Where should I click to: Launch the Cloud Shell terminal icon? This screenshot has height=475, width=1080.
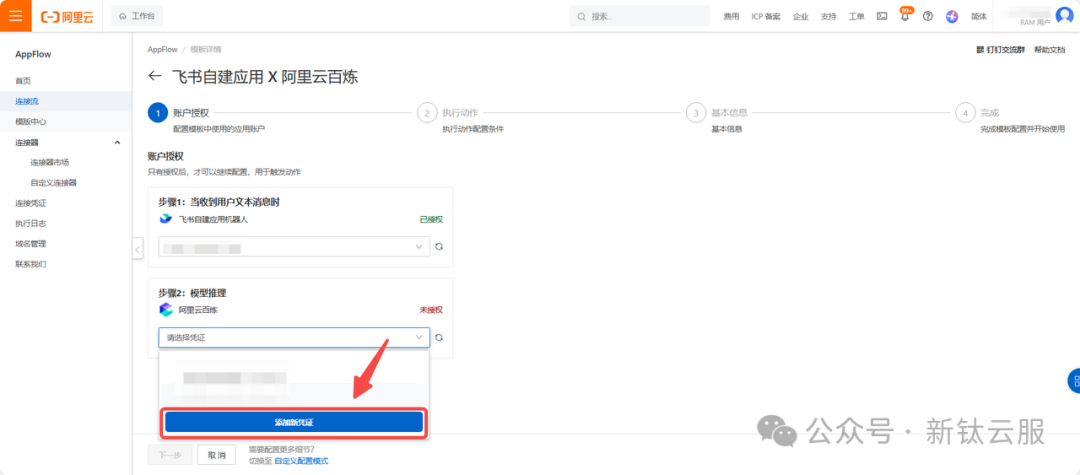(x=882, y=17)
